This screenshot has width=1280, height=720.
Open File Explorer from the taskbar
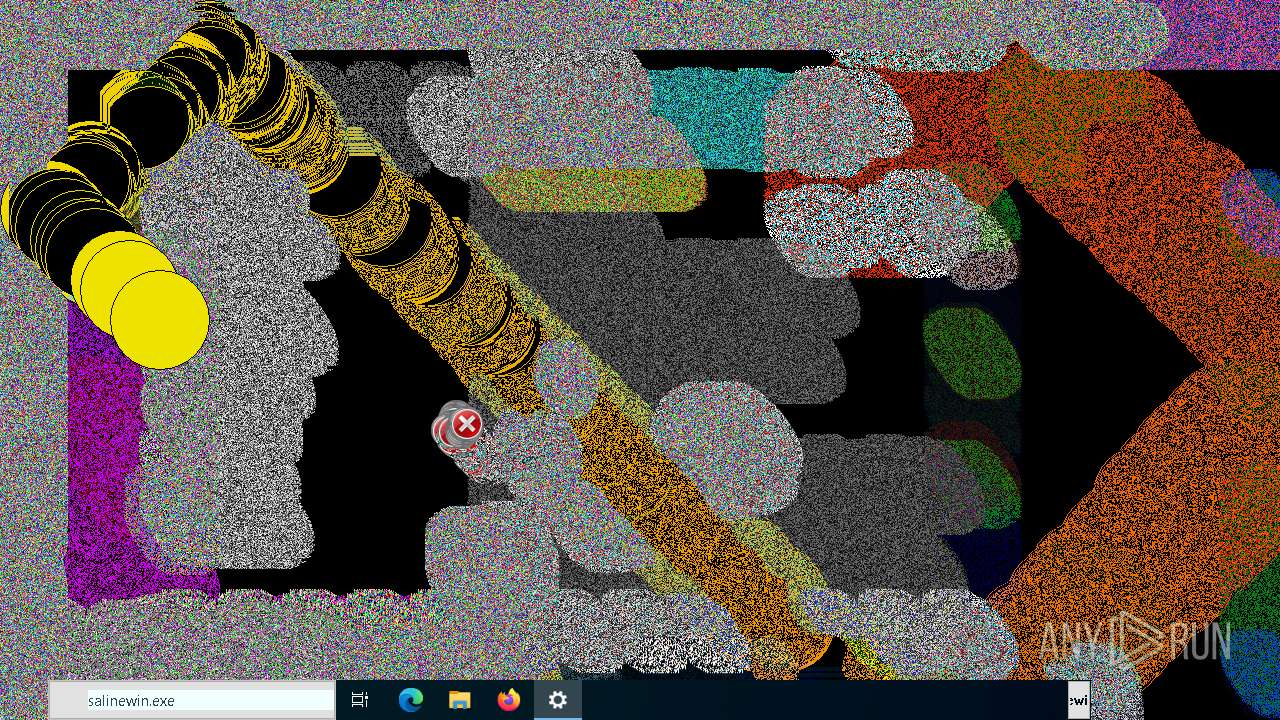coord(459,701)
